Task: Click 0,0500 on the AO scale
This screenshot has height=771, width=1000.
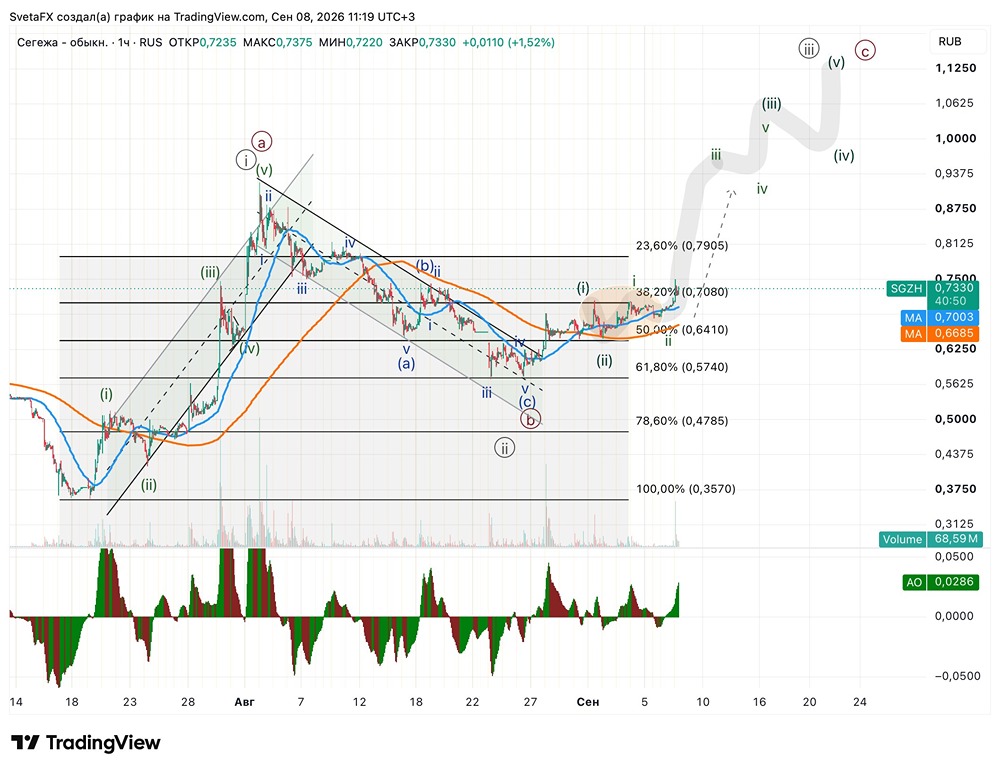Action: pyautogui.click(x=954, y=557)
